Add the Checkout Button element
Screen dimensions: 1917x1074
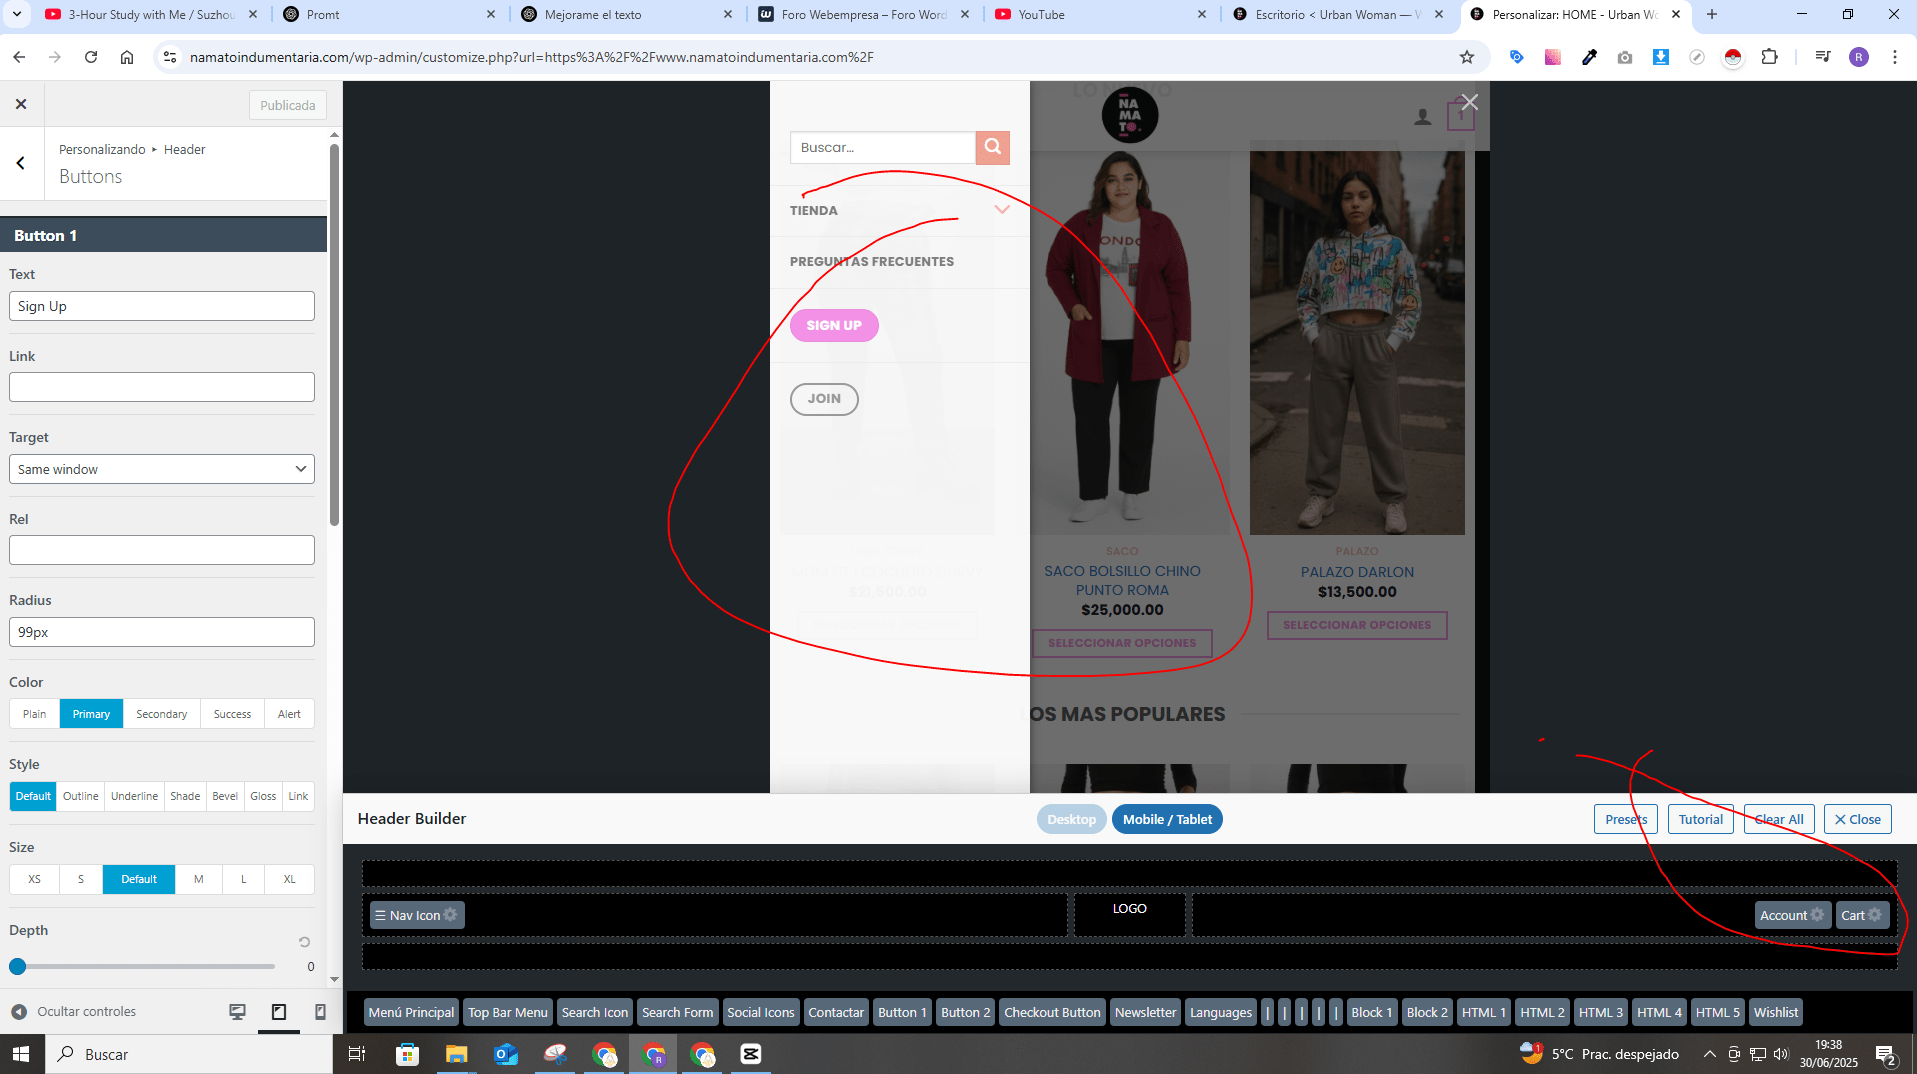pyautogui.click(x=1052, y=1012)
